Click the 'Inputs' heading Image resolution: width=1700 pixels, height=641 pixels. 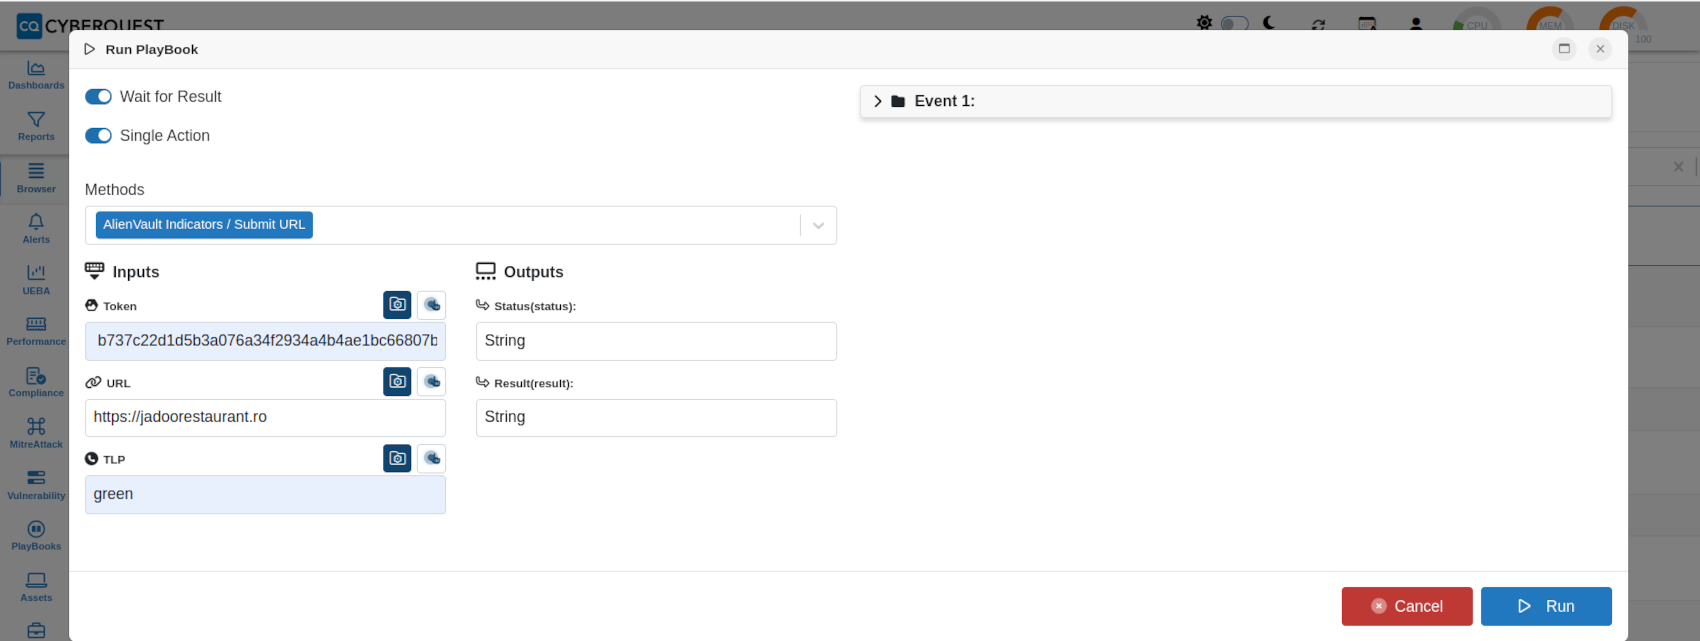click(136, 272)
